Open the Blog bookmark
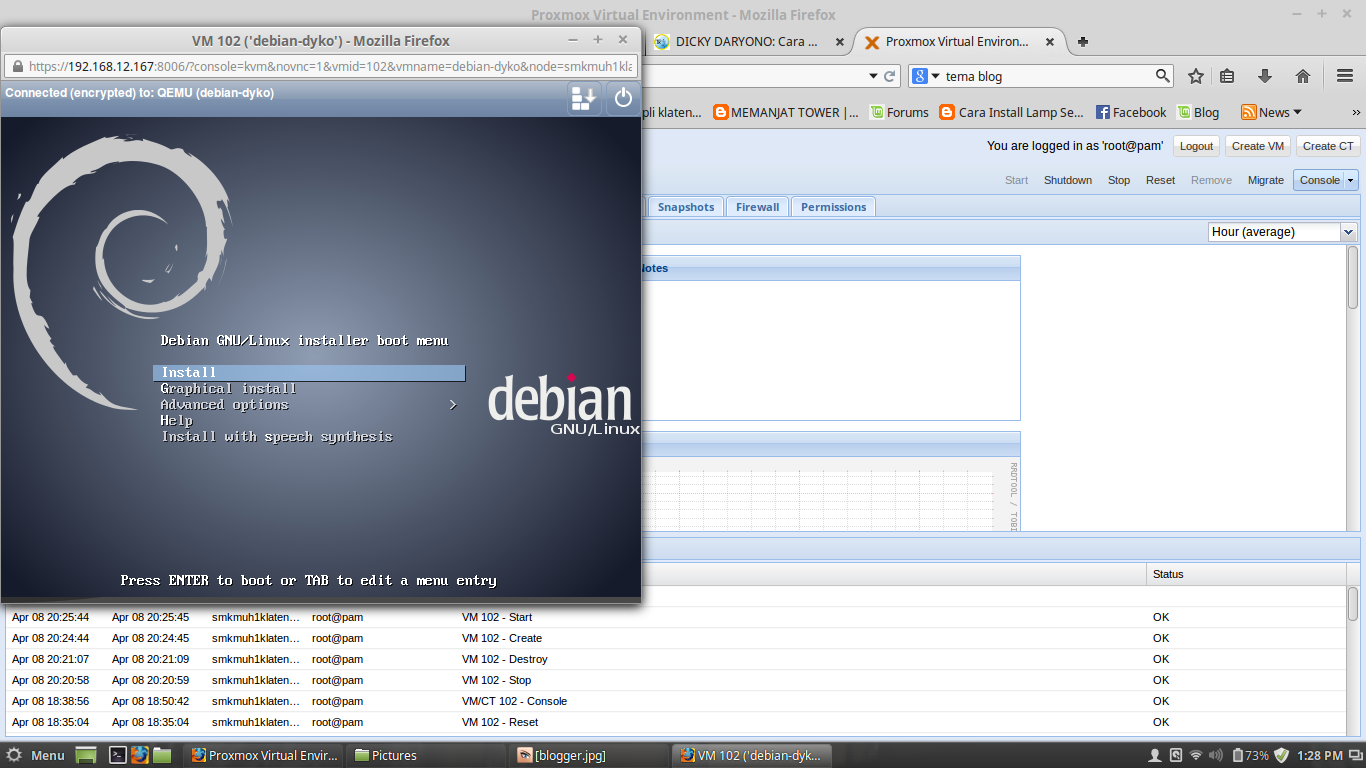Viewport: 1366px width, 768px height. pos(1198,112)
